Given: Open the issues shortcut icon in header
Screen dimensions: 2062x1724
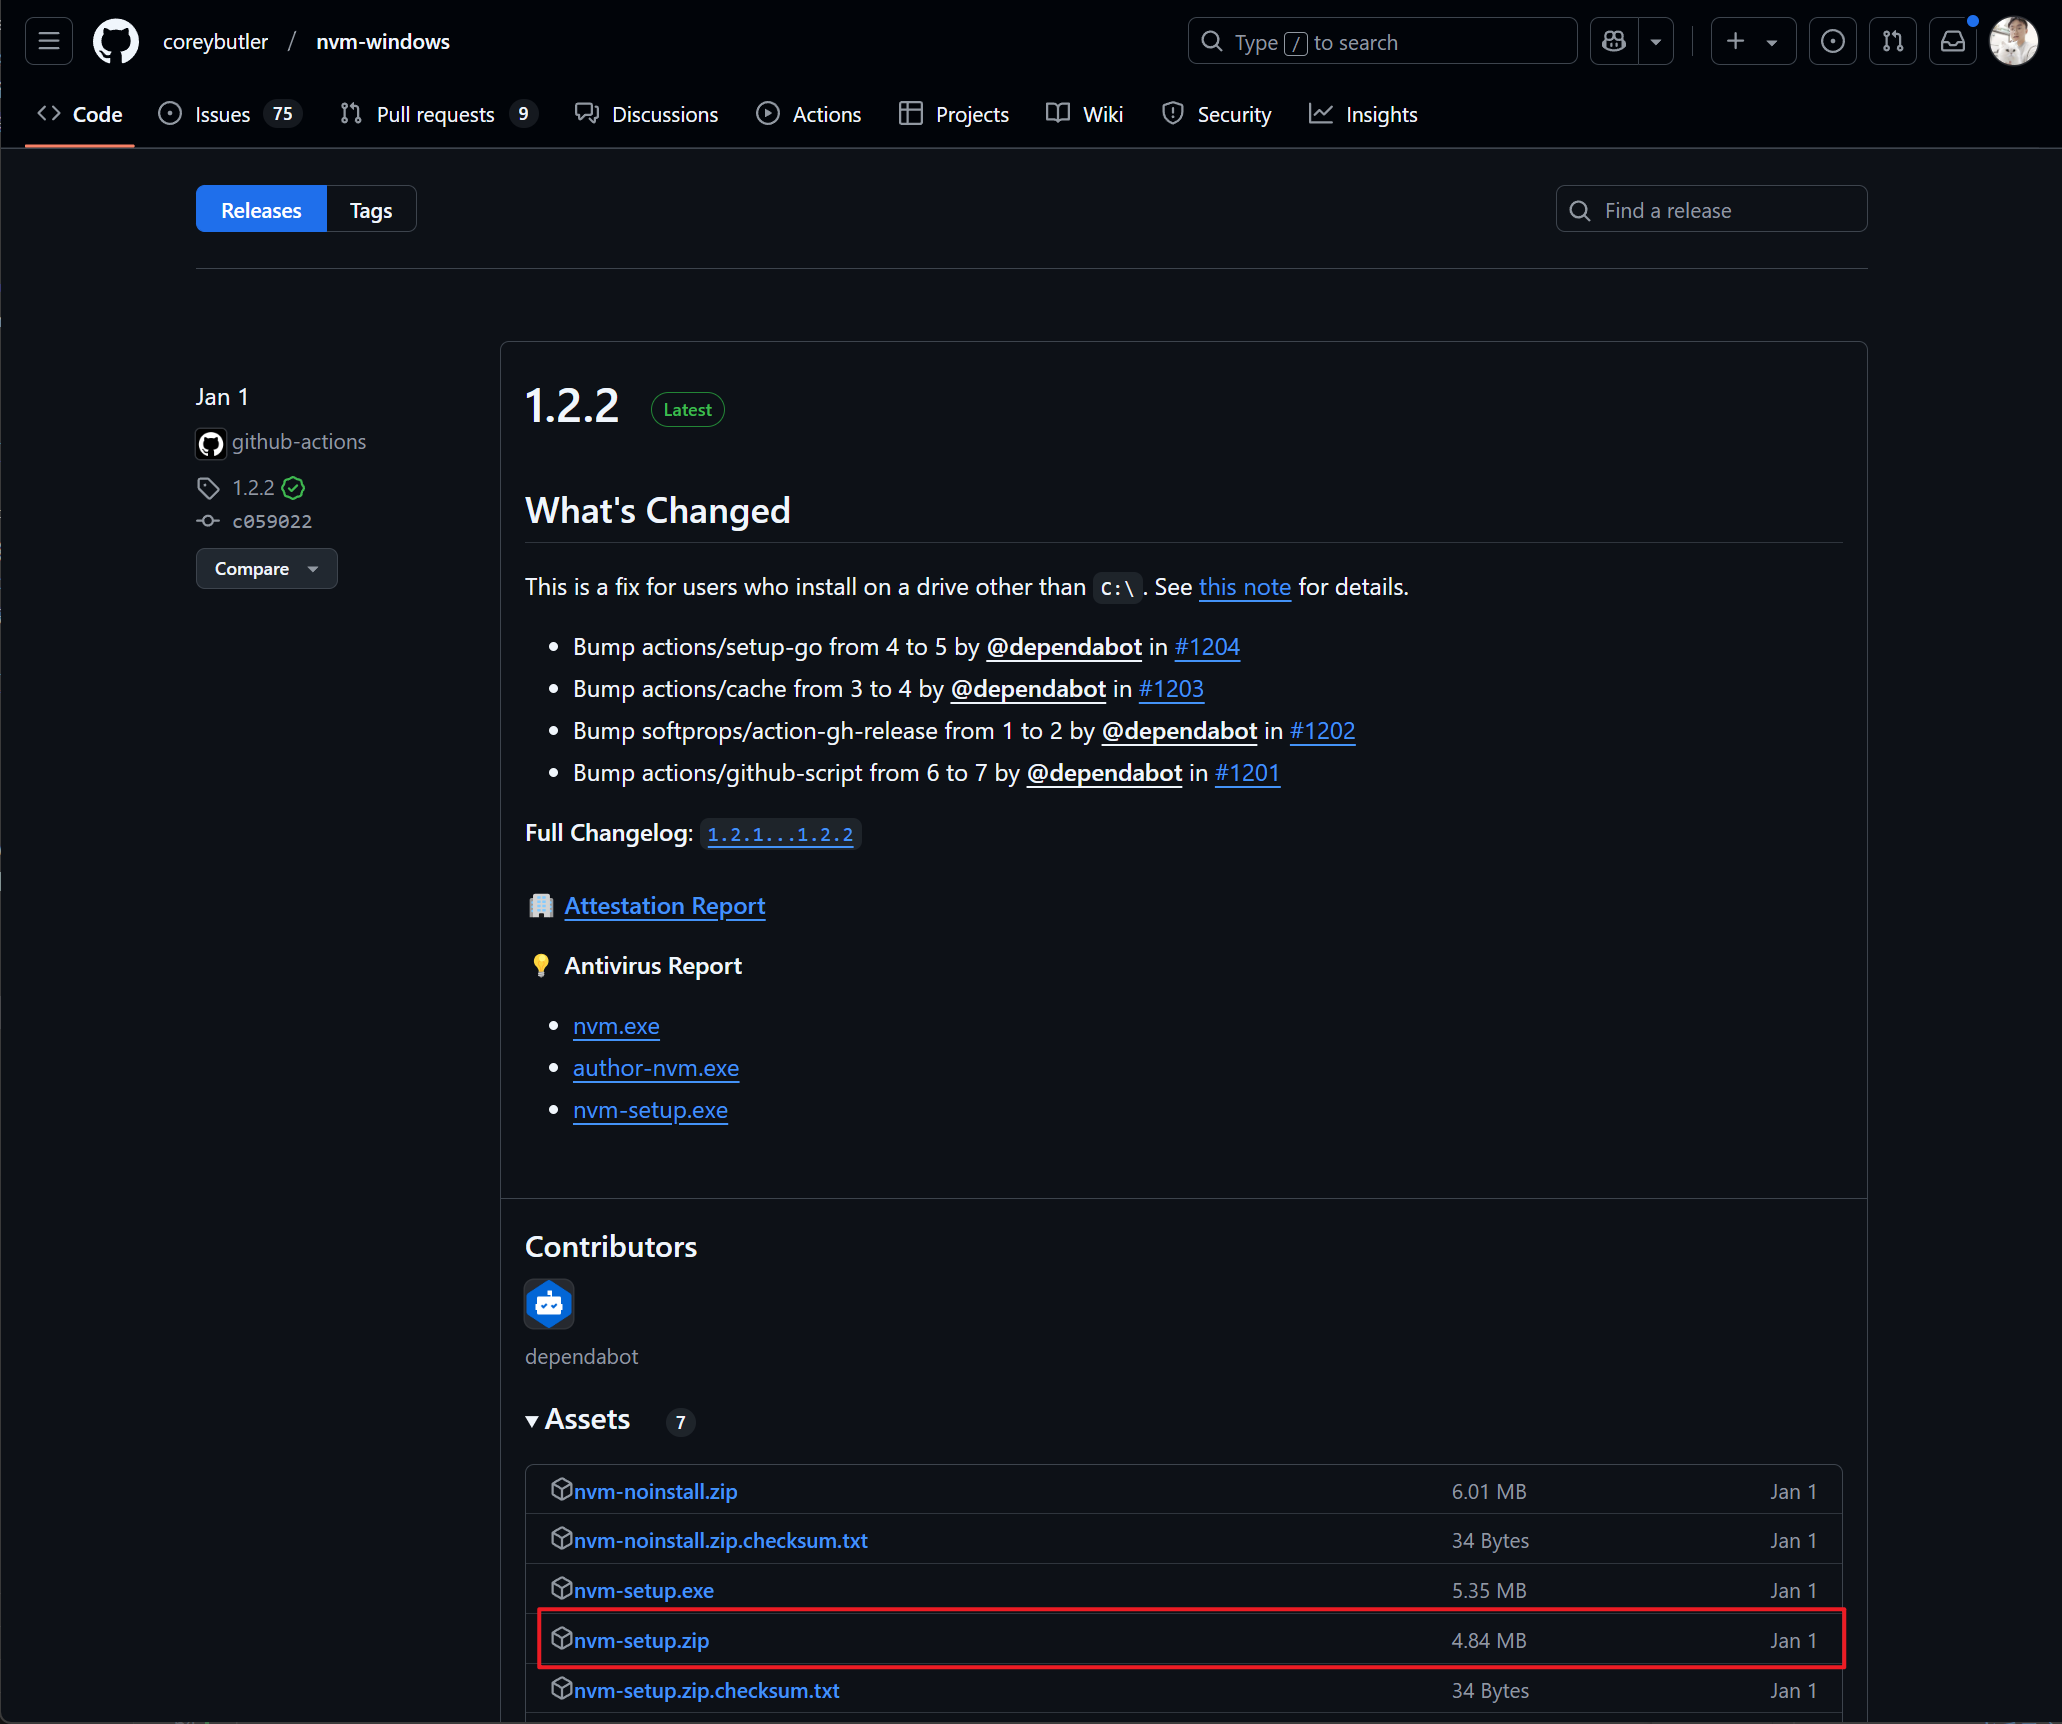Looking at the screenshot, I should (1832, 42).
